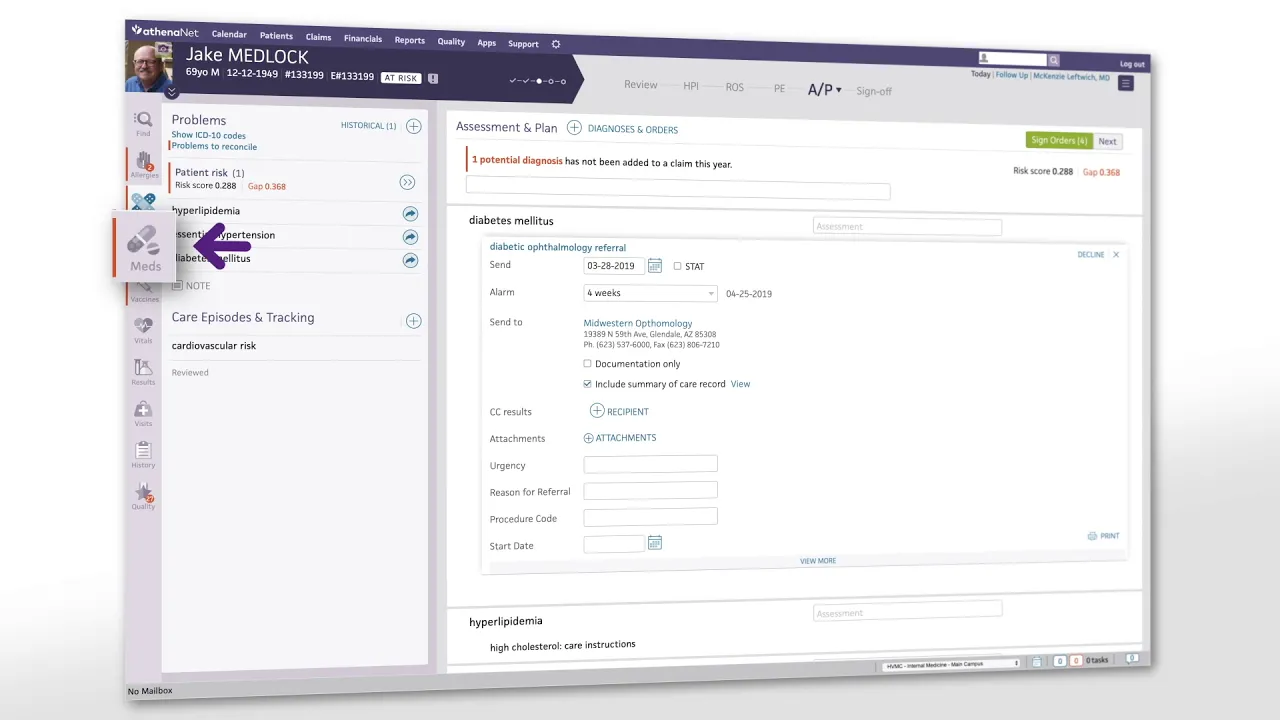Expand the Patient risk details arrows
Image resolution: width=1280 pixels, height=720 pixels.
point(407,182)
